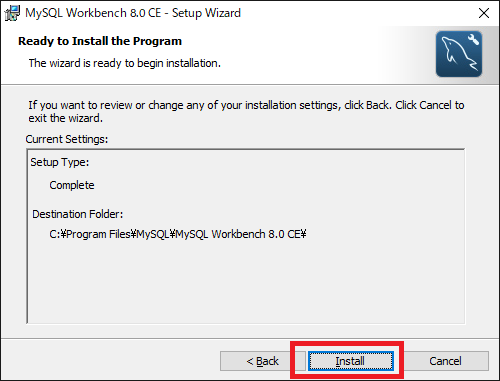This screenshot has height=381, width=500.
Task: Click the Destination Folder label
Action: 77,214
